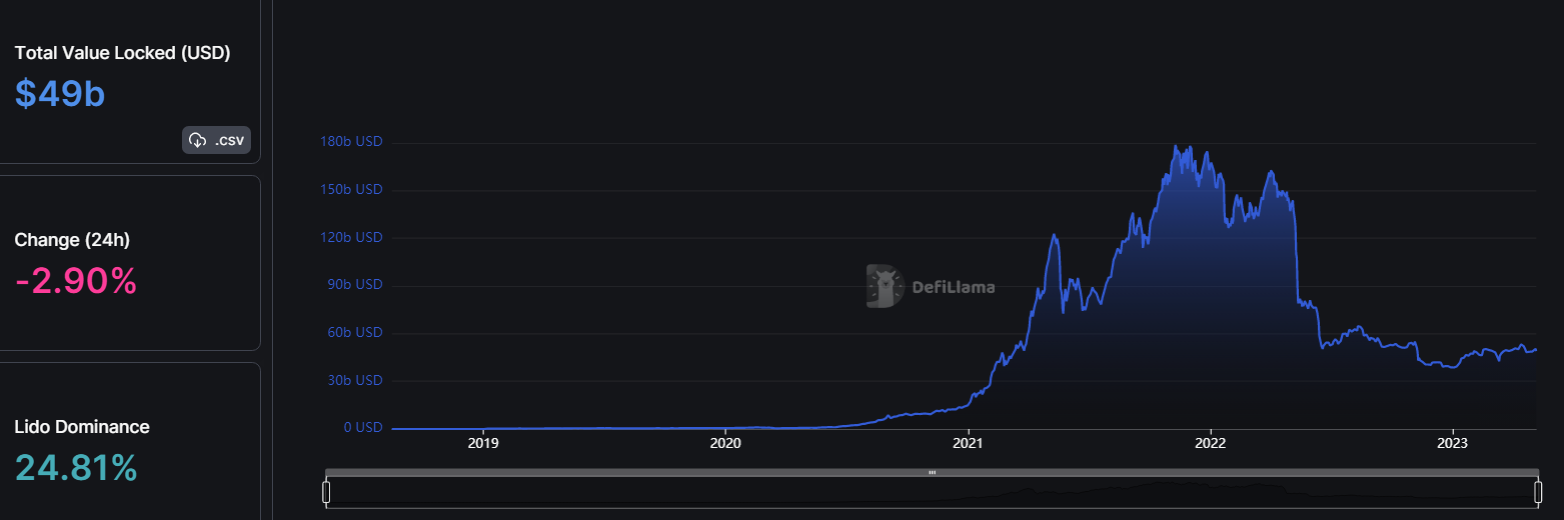The width and height of the screenshot is (1564, 520).
Task: Click the 180b USD y-axis label
Action: (351, 142)
